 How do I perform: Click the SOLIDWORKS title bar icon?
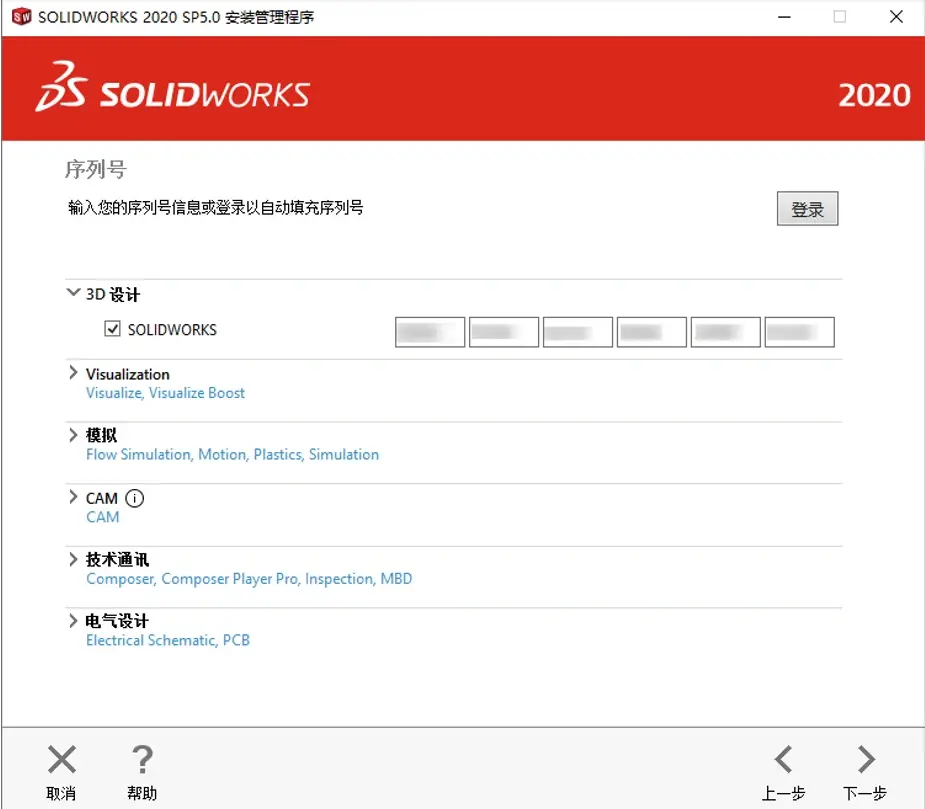coord(22,17)
